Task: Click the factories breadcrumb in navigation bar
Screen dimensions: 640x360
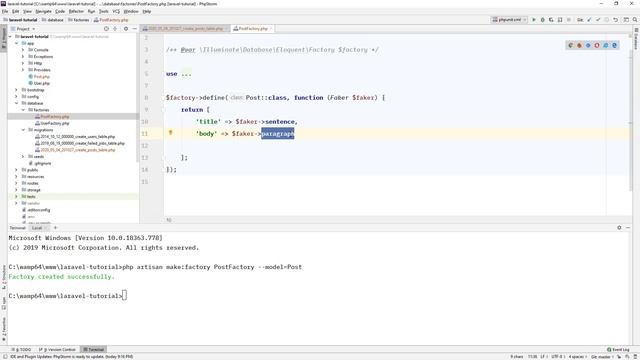Action: pos(79,20)
